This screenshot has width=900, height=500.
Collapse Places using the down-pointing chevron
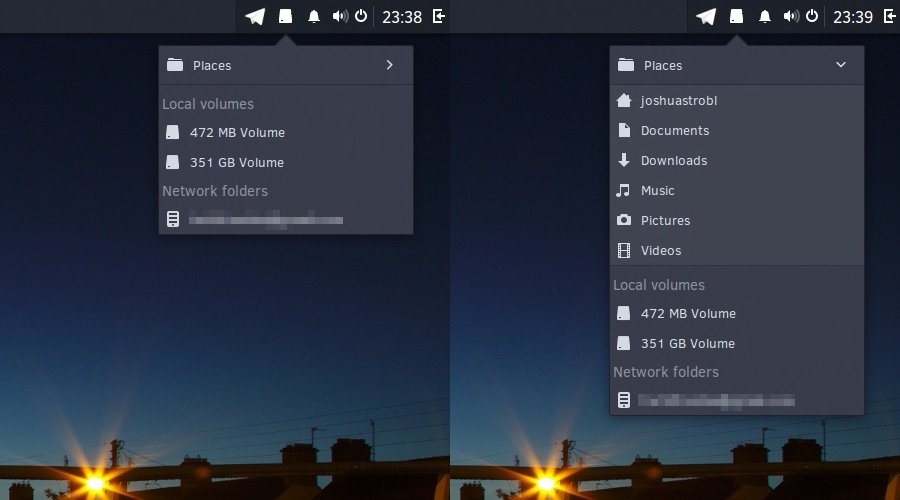coord(840,65)
